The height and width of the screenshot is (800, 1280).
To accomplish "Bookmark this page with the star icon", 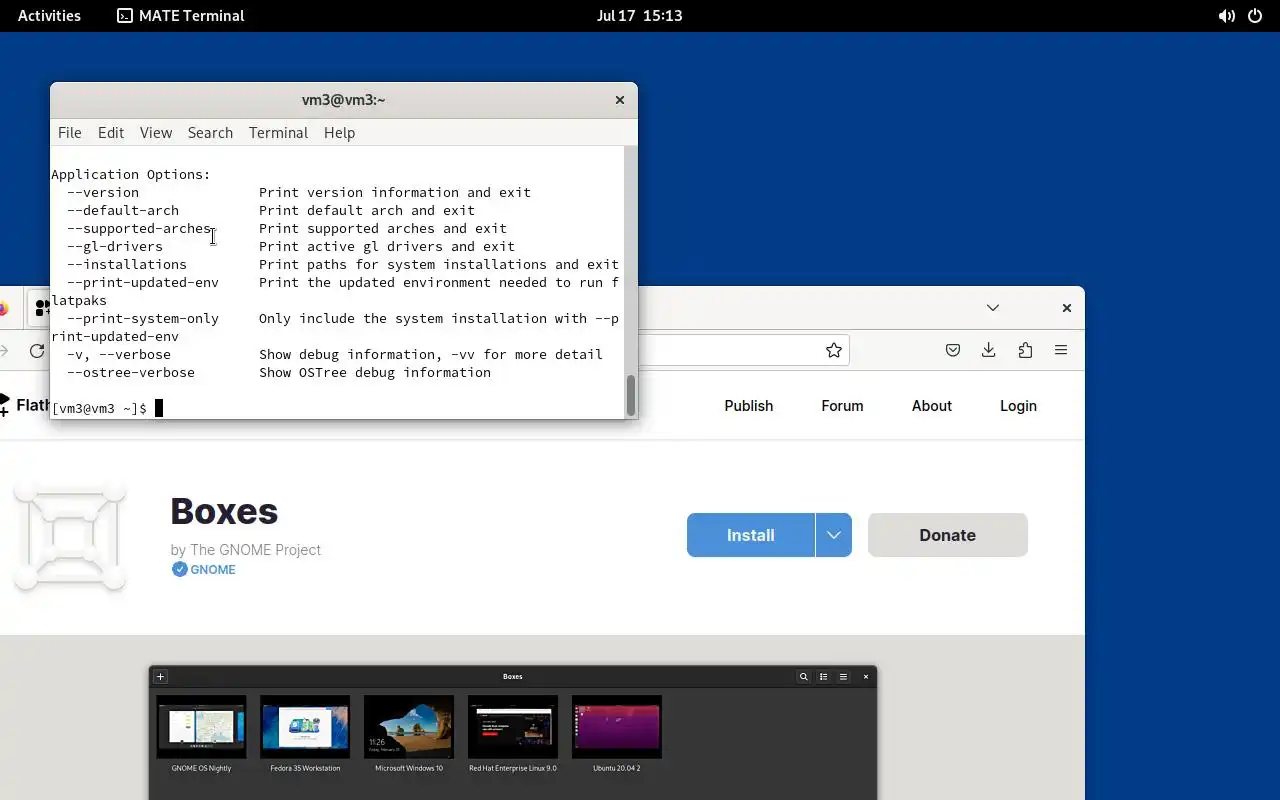I will click(833, 350).
